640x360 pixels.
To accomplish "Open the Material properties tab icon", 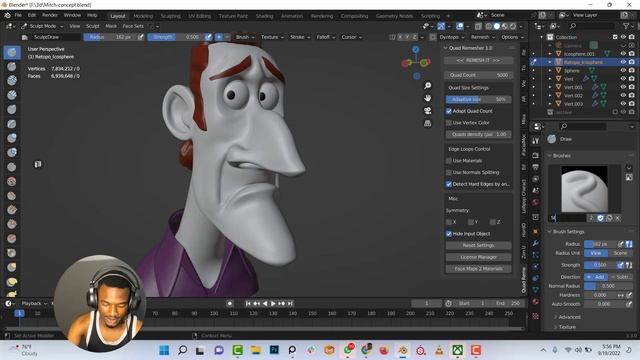I will [x=536, y=302].
